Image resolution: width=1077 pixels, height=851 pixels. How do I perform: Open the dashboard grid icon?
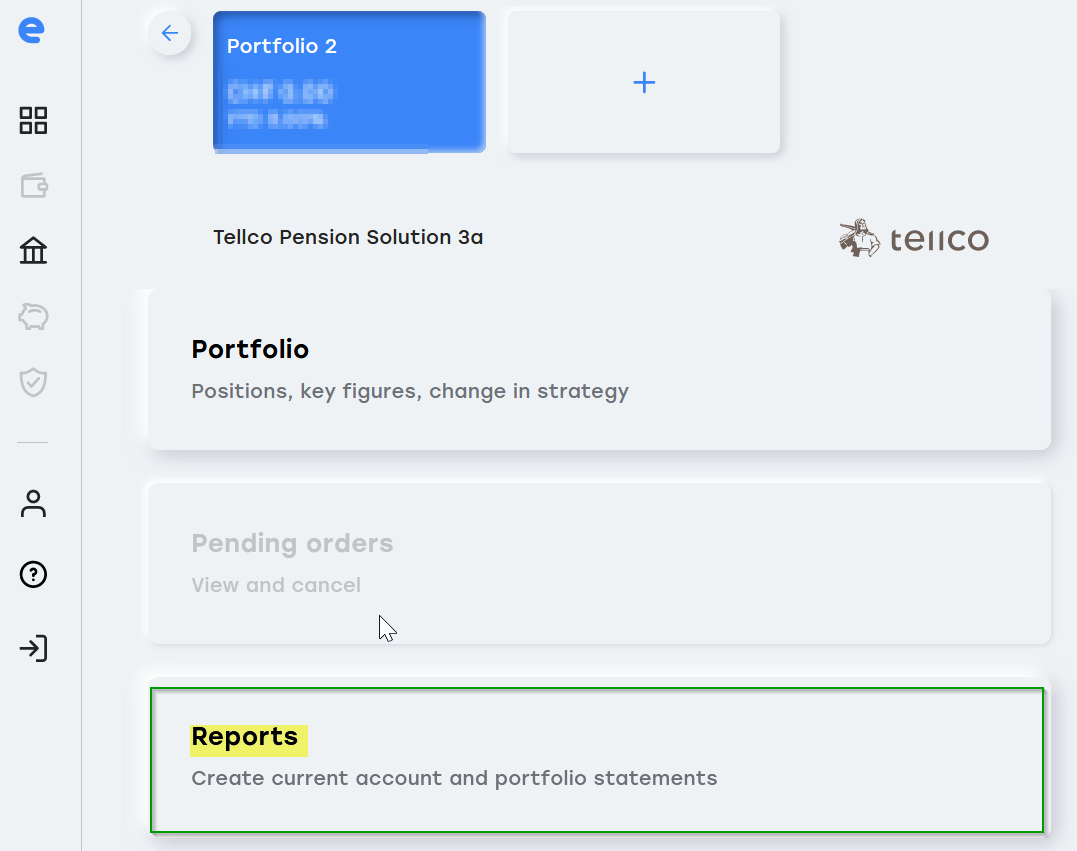point(33,120)
